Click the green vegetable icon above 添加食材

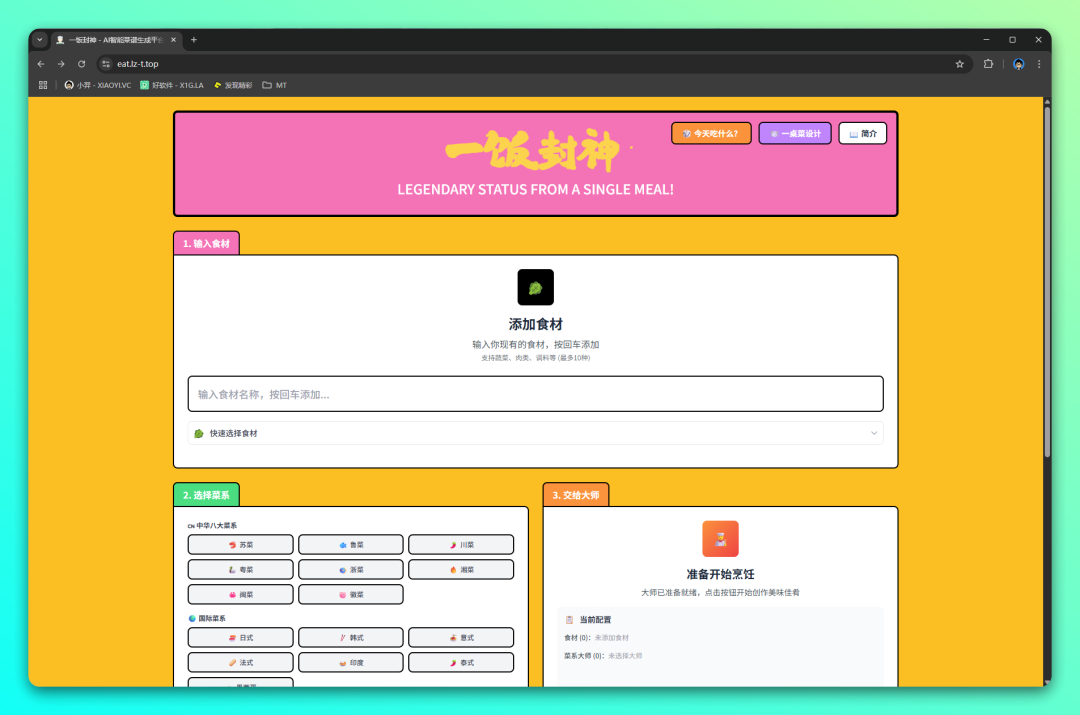pyautogui.click(x=535, y=287)
